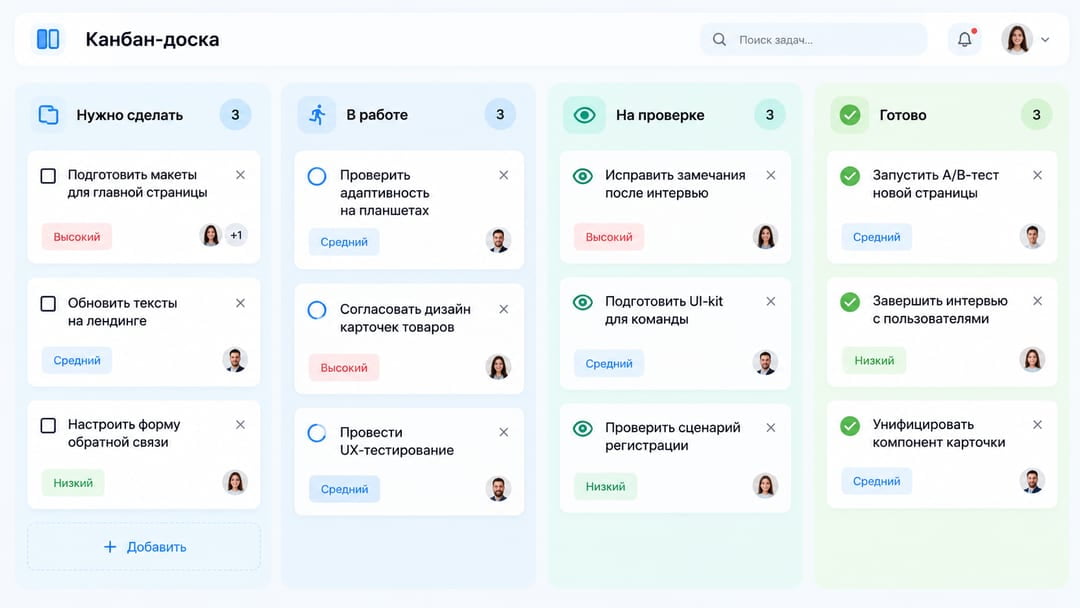Click "Добавить" to add a new task
The image size is (1080, 608).
click(x=144, y=547)
